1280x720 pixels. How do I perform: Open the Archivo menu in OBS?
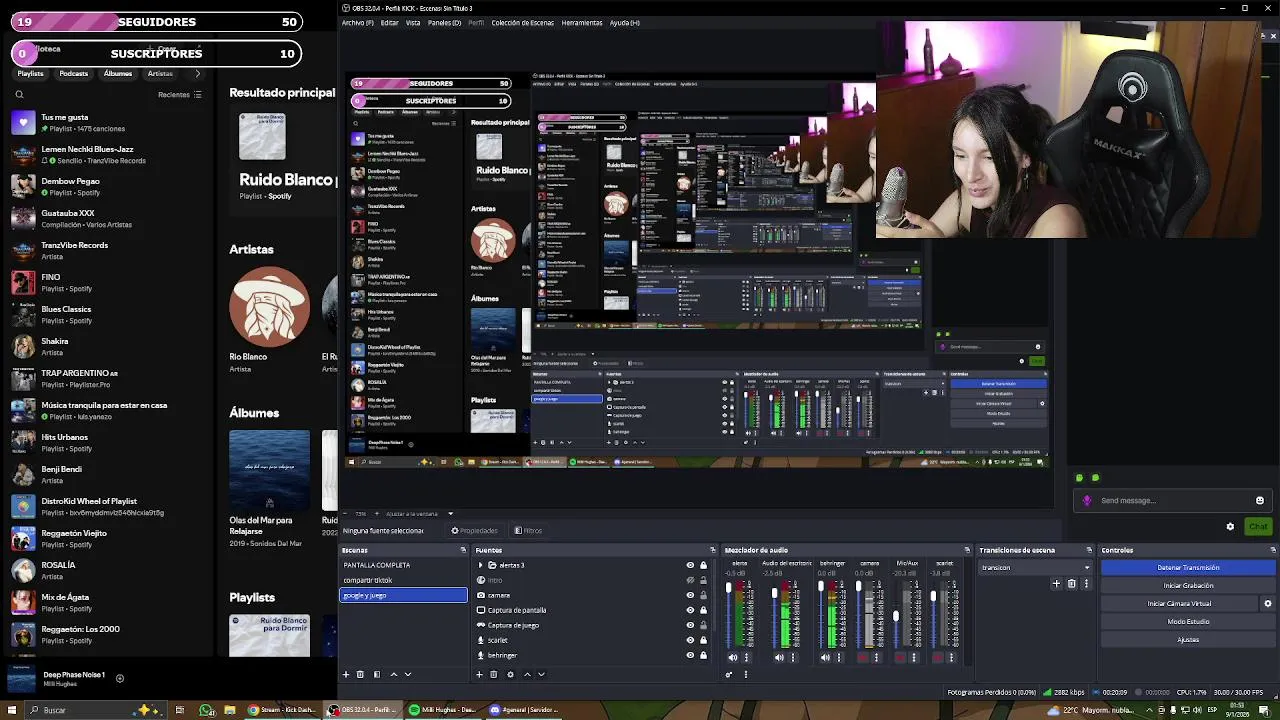358,22
